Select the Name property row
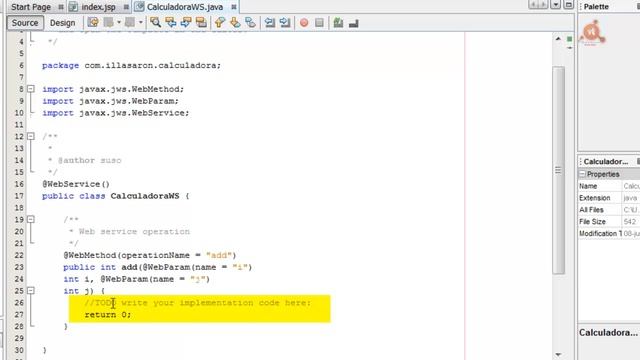The height and width of the screenshot is (360, 640). click(609, 186)
